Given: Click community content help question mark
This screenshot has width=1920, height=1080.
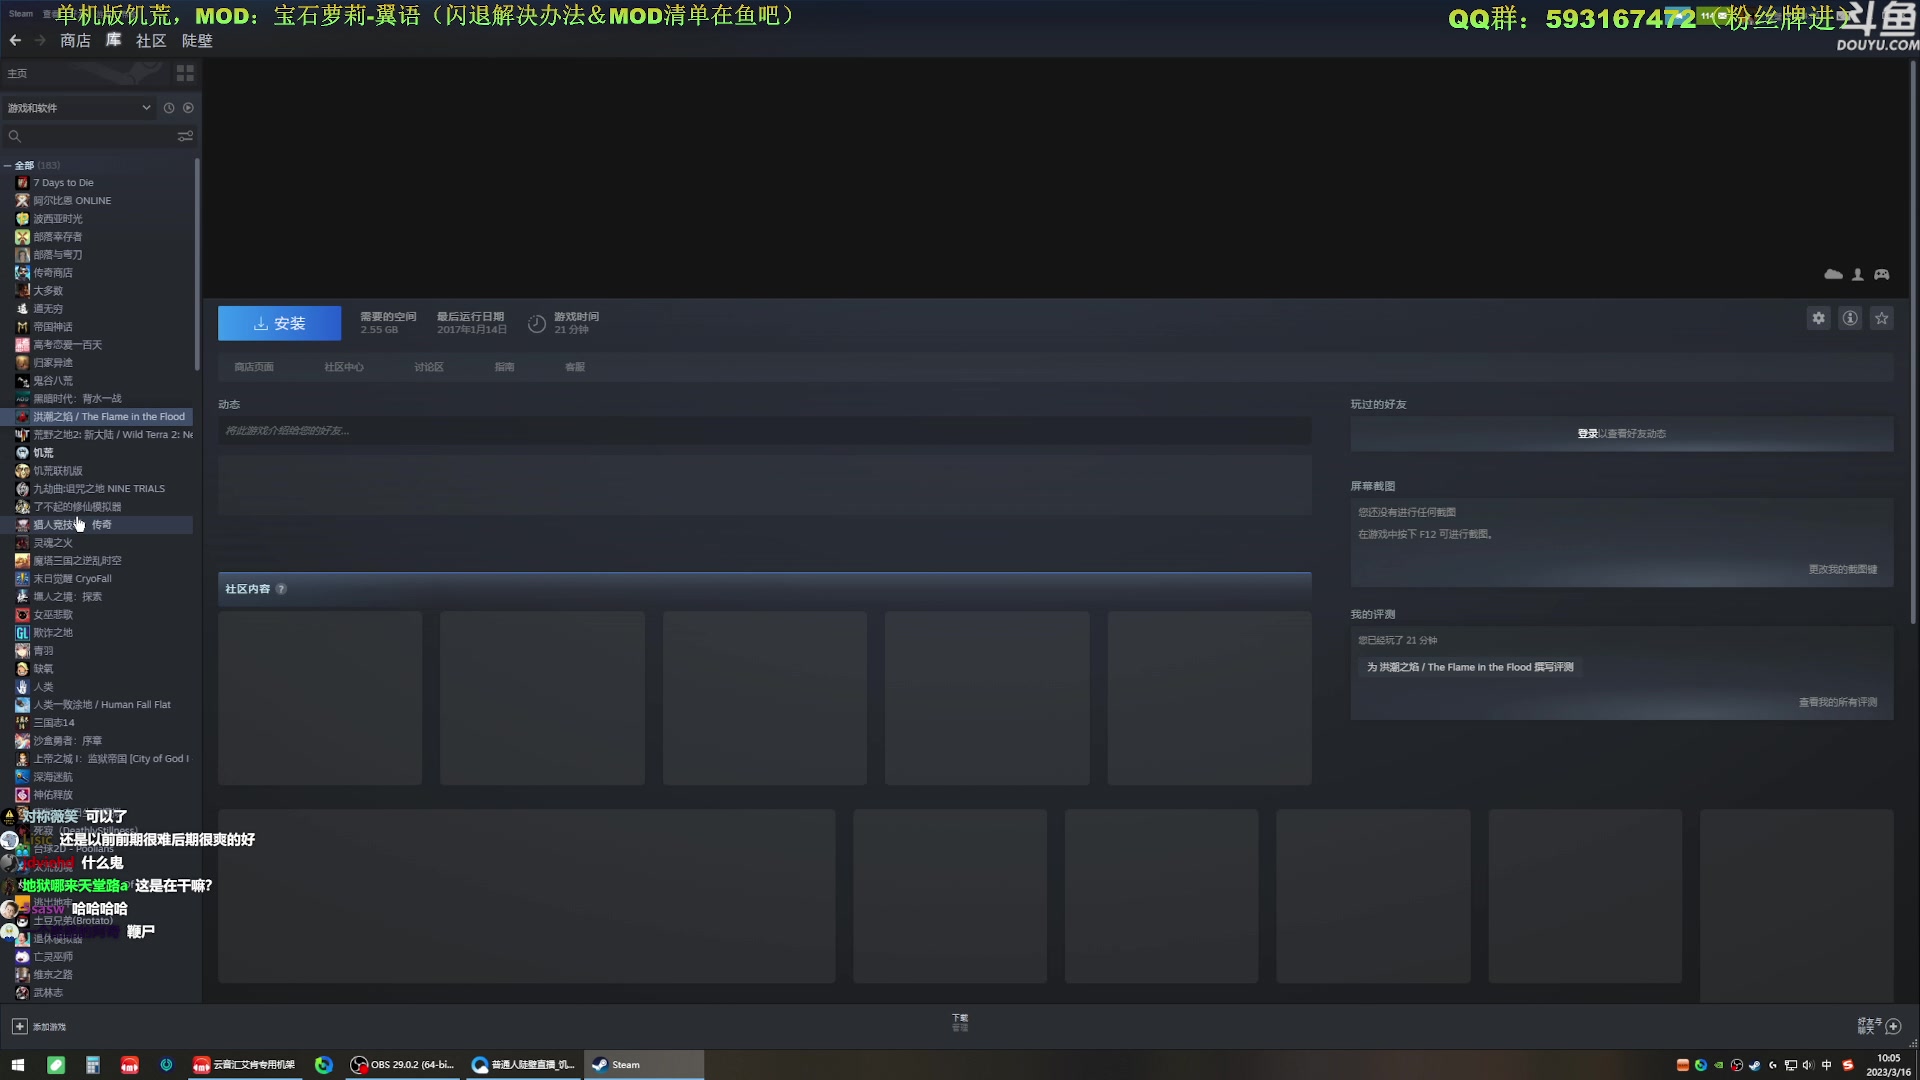Looking at the screenshot, I should coord(281,589).
